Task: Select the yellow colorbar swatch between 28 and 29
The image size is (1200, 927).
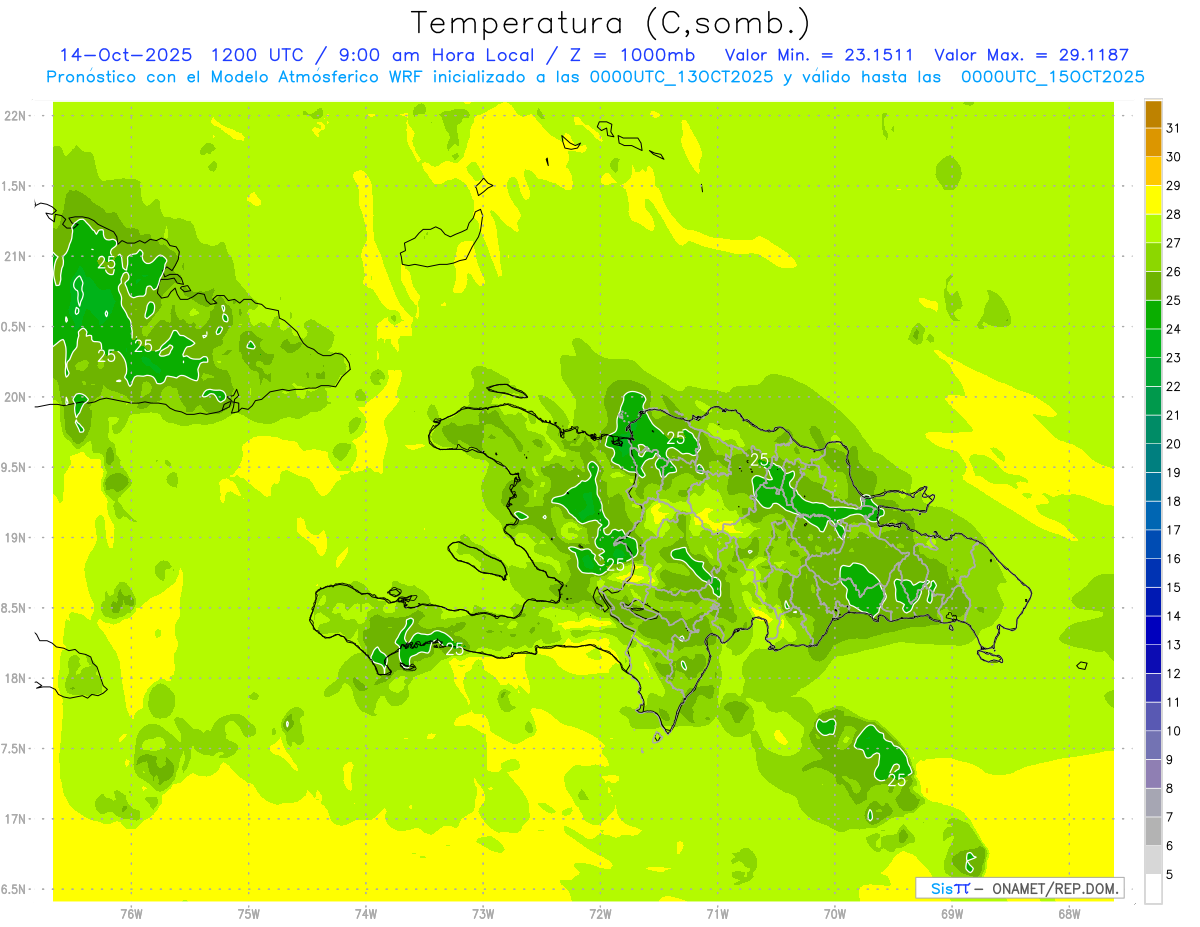Action: click(x=1153, y=200)
